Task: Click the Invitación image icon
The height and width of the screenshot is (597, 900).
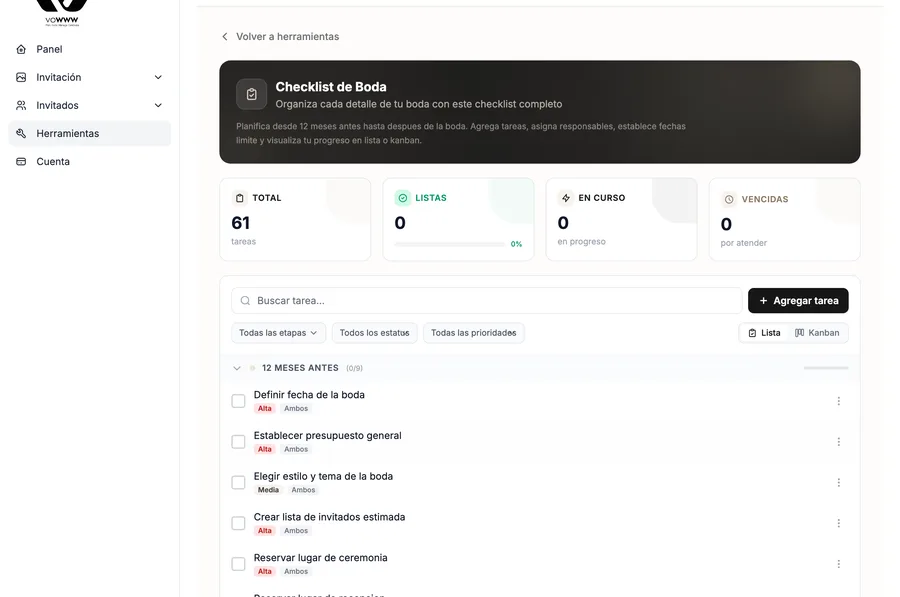Action: pos(21,77)
